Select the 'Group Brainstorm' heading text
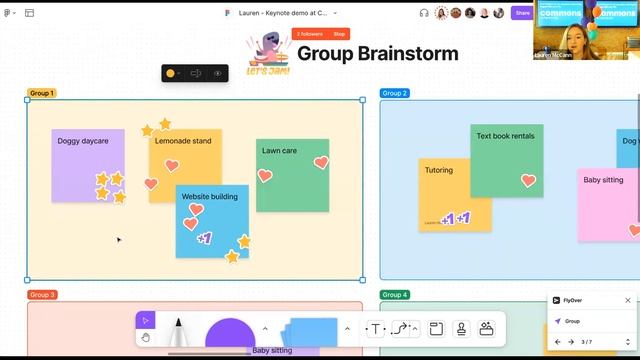Screen dimensions: 640x360 coord(378,53)
